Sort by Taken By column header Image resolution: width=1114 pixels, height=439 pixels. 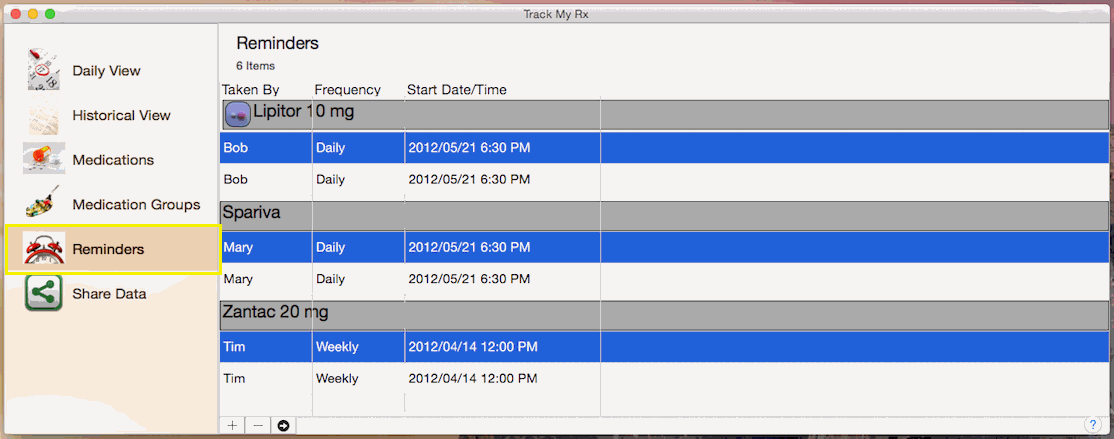pyautogui.click(x=251, y=90)
